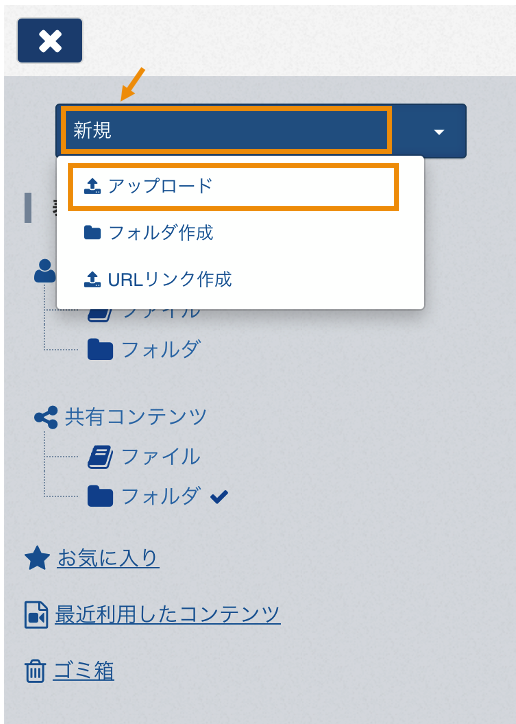Viewport: 516px width, 724px height.
Task: Click the upload icon beside アップロード
Action: [x=92, y=186]
